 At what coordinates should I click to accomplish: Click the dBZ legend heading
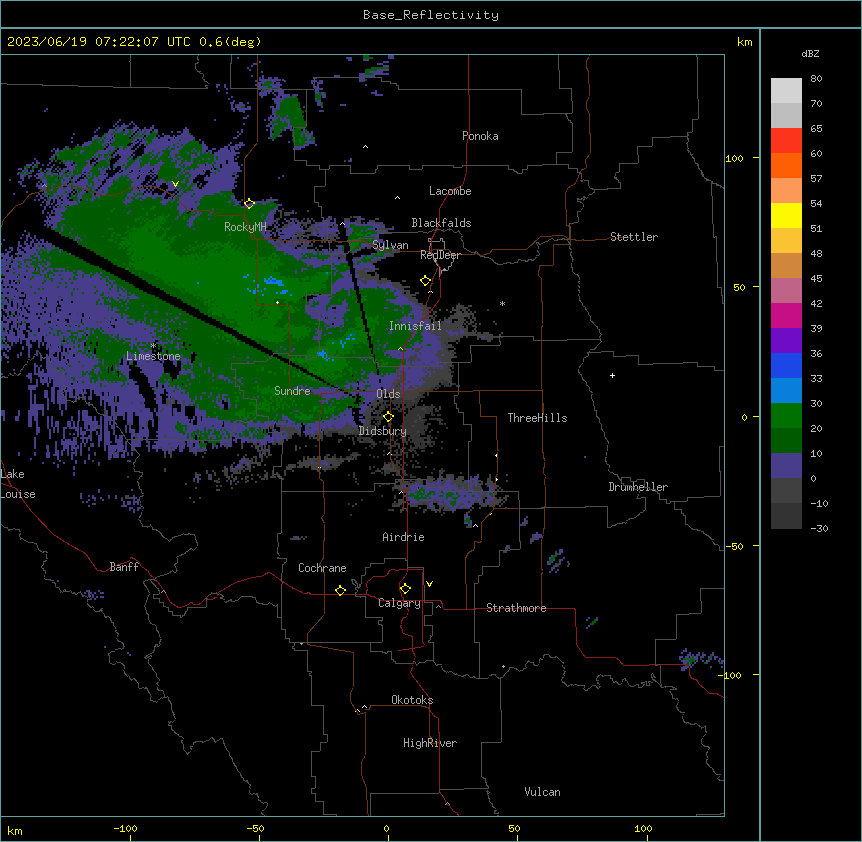[810, 53]
